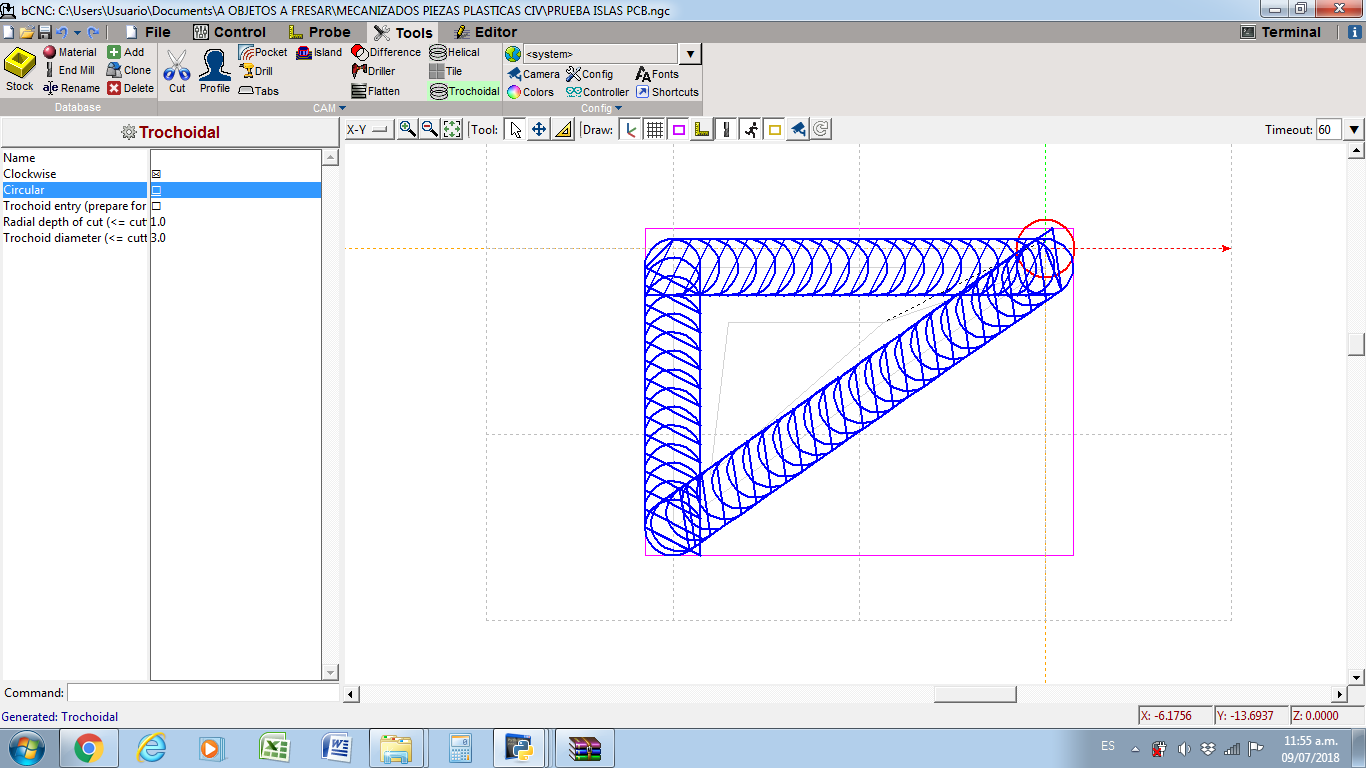Viewport: 1366px width, 768px height.
Task: Open Excel from the taskbar
Action: 274,748
